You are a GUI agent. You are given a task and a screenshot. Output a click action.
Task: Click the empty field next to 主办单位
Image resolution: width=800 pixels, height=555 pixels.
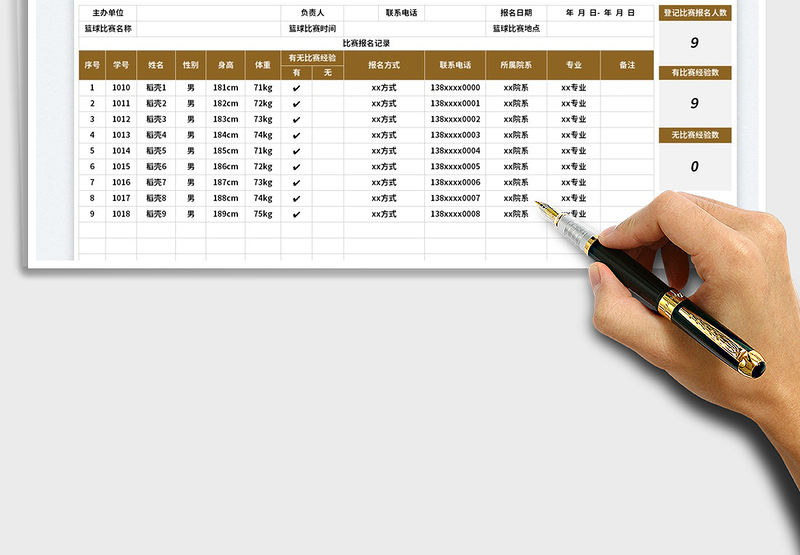[x=209, y=13]
